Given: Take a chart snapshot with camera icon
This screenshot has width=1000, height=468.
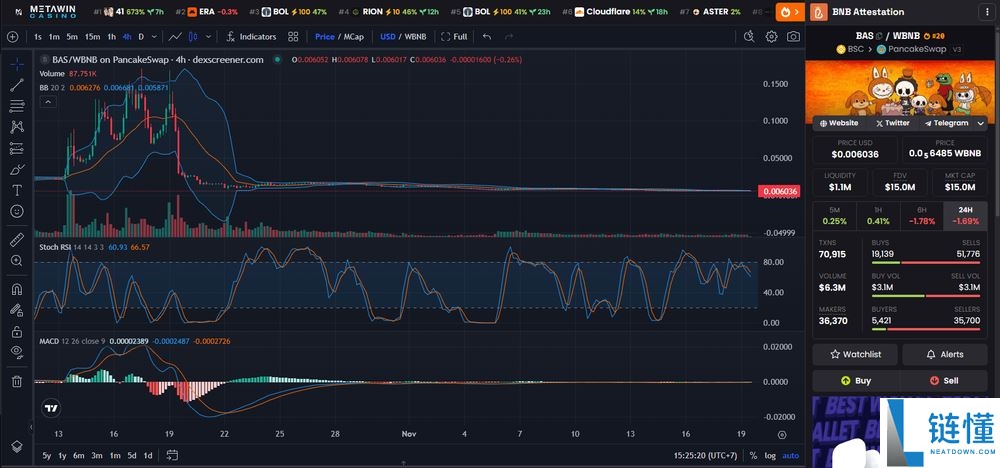Looking at the screenshot, I should pos(793,36).
